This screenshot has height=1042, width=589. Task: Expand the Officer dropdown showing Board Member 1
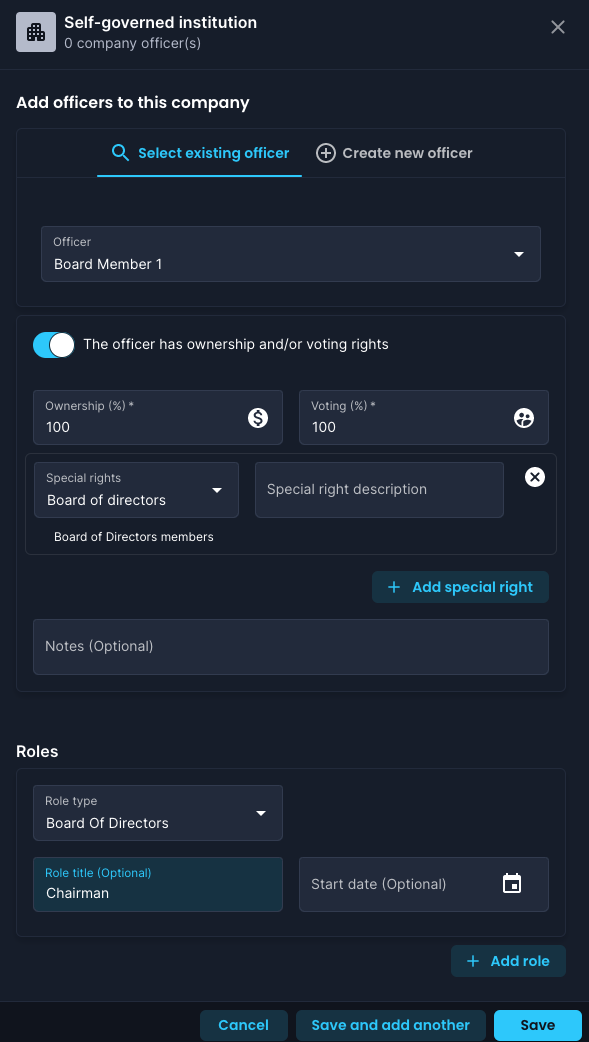[x=291, y=254]
